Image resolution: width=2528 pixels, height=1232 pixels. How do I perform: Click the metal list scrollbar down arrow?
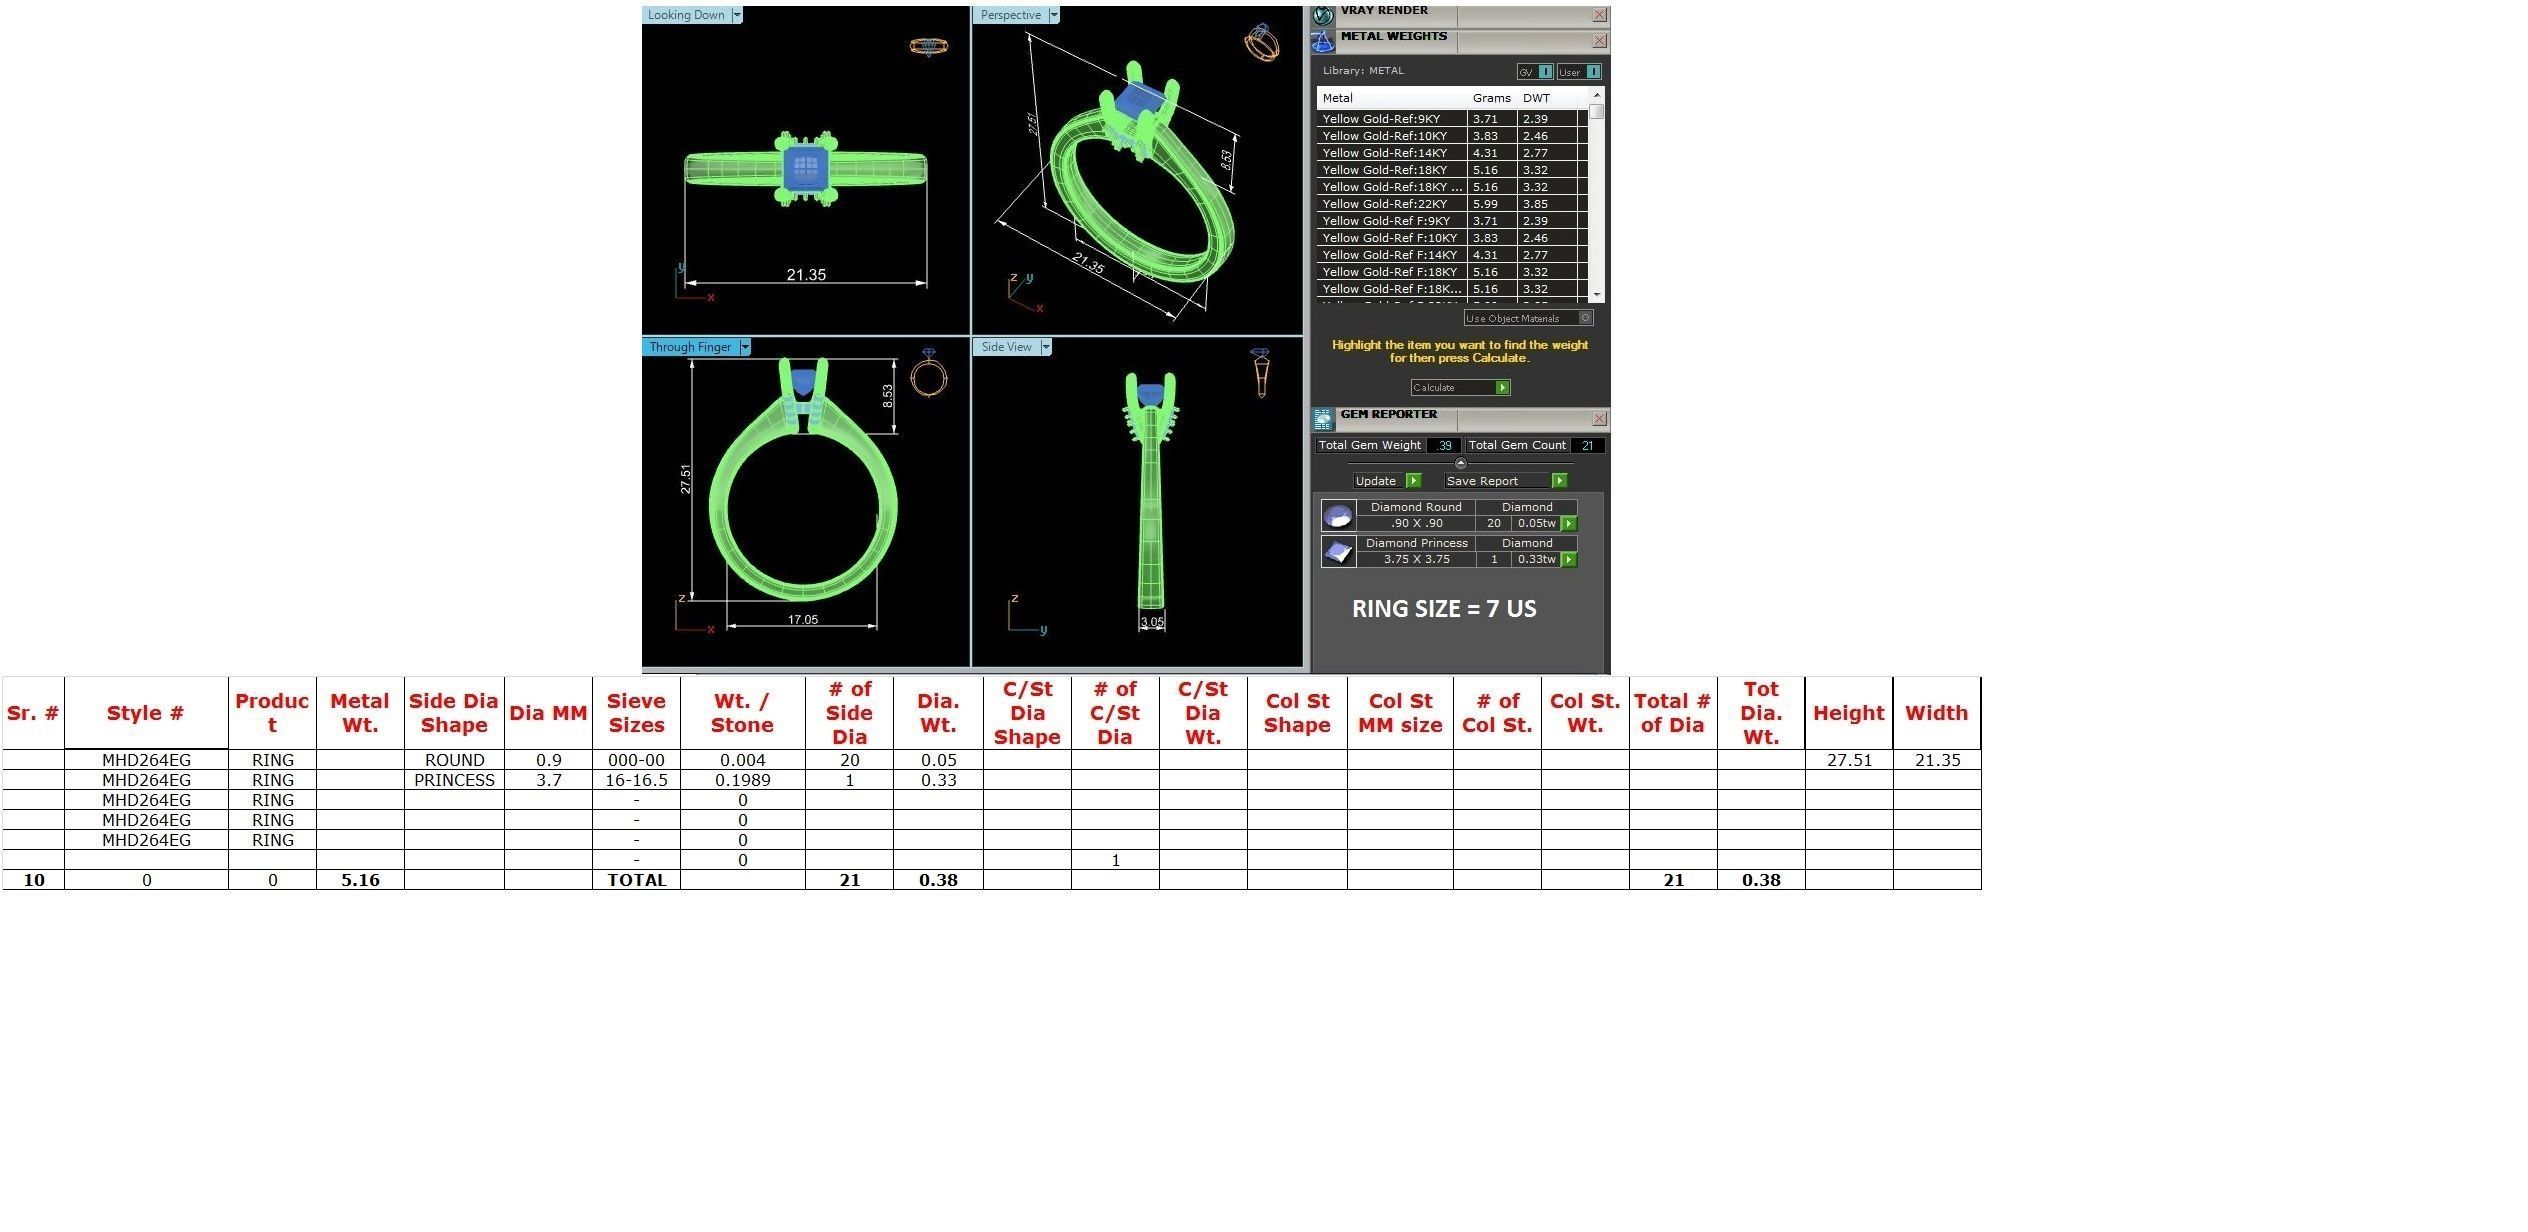pos(1596,295)
